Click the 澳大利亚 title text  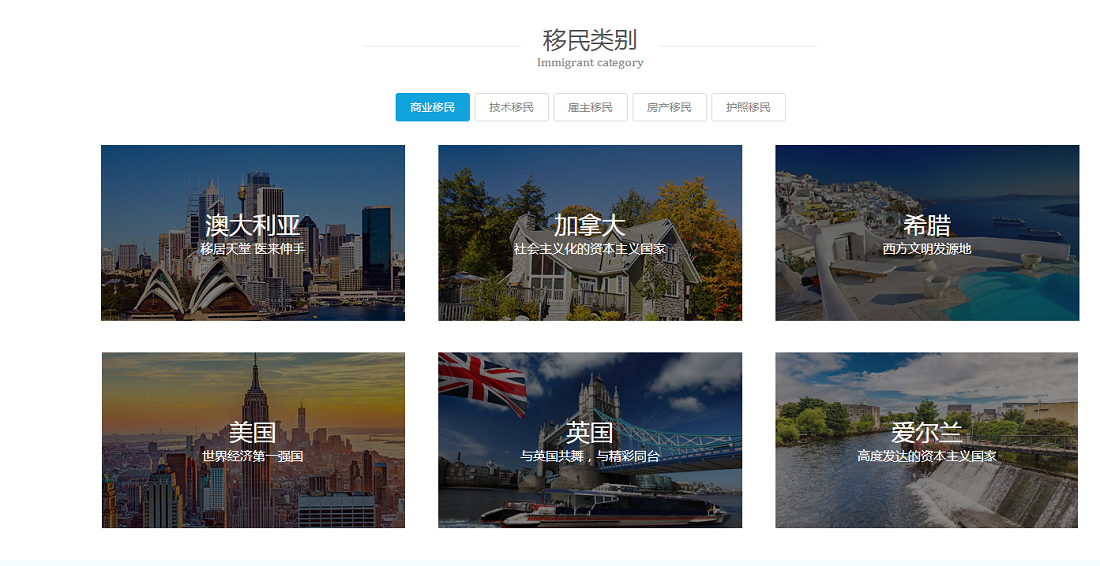coord(253,225)
